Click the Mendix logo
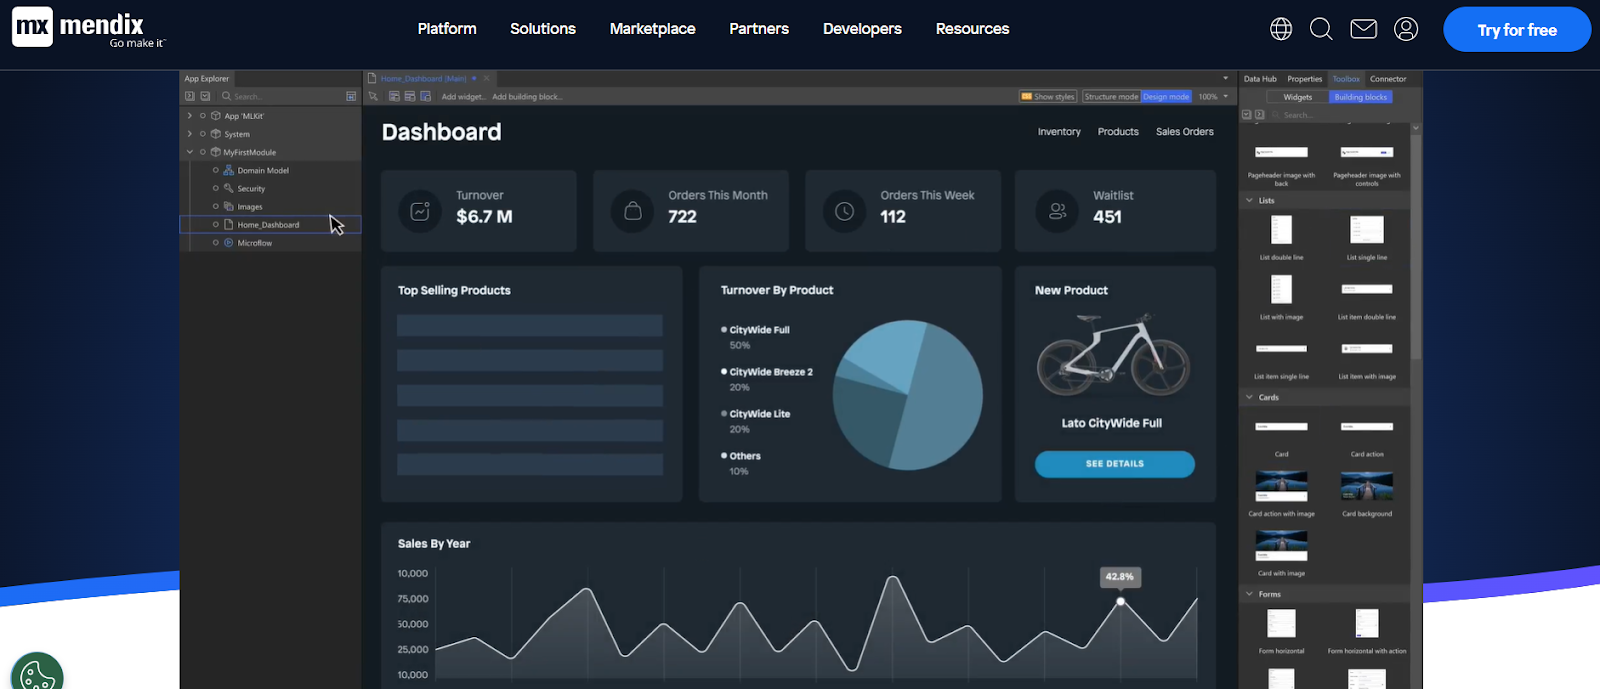The width and height of the screenshot is (1600, 689). [88, 29]
